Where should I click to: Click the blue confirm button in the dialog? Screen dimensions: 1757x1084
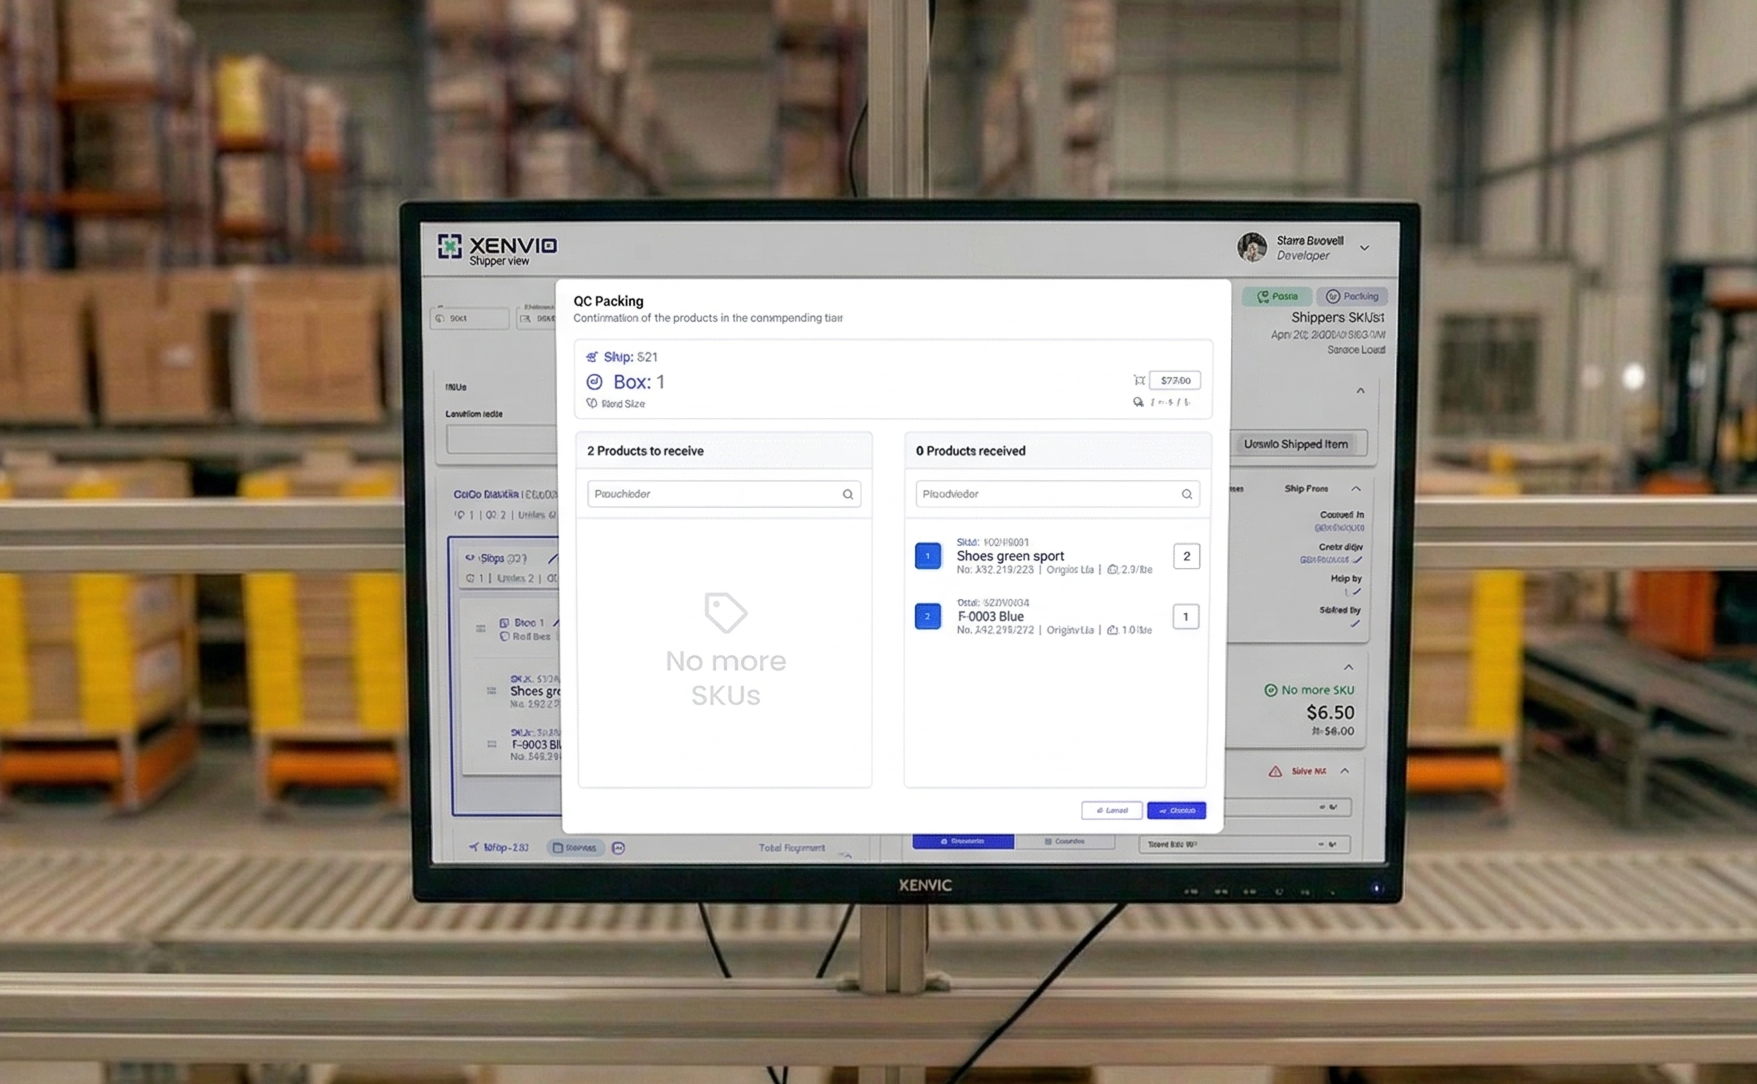[1176, 810]
